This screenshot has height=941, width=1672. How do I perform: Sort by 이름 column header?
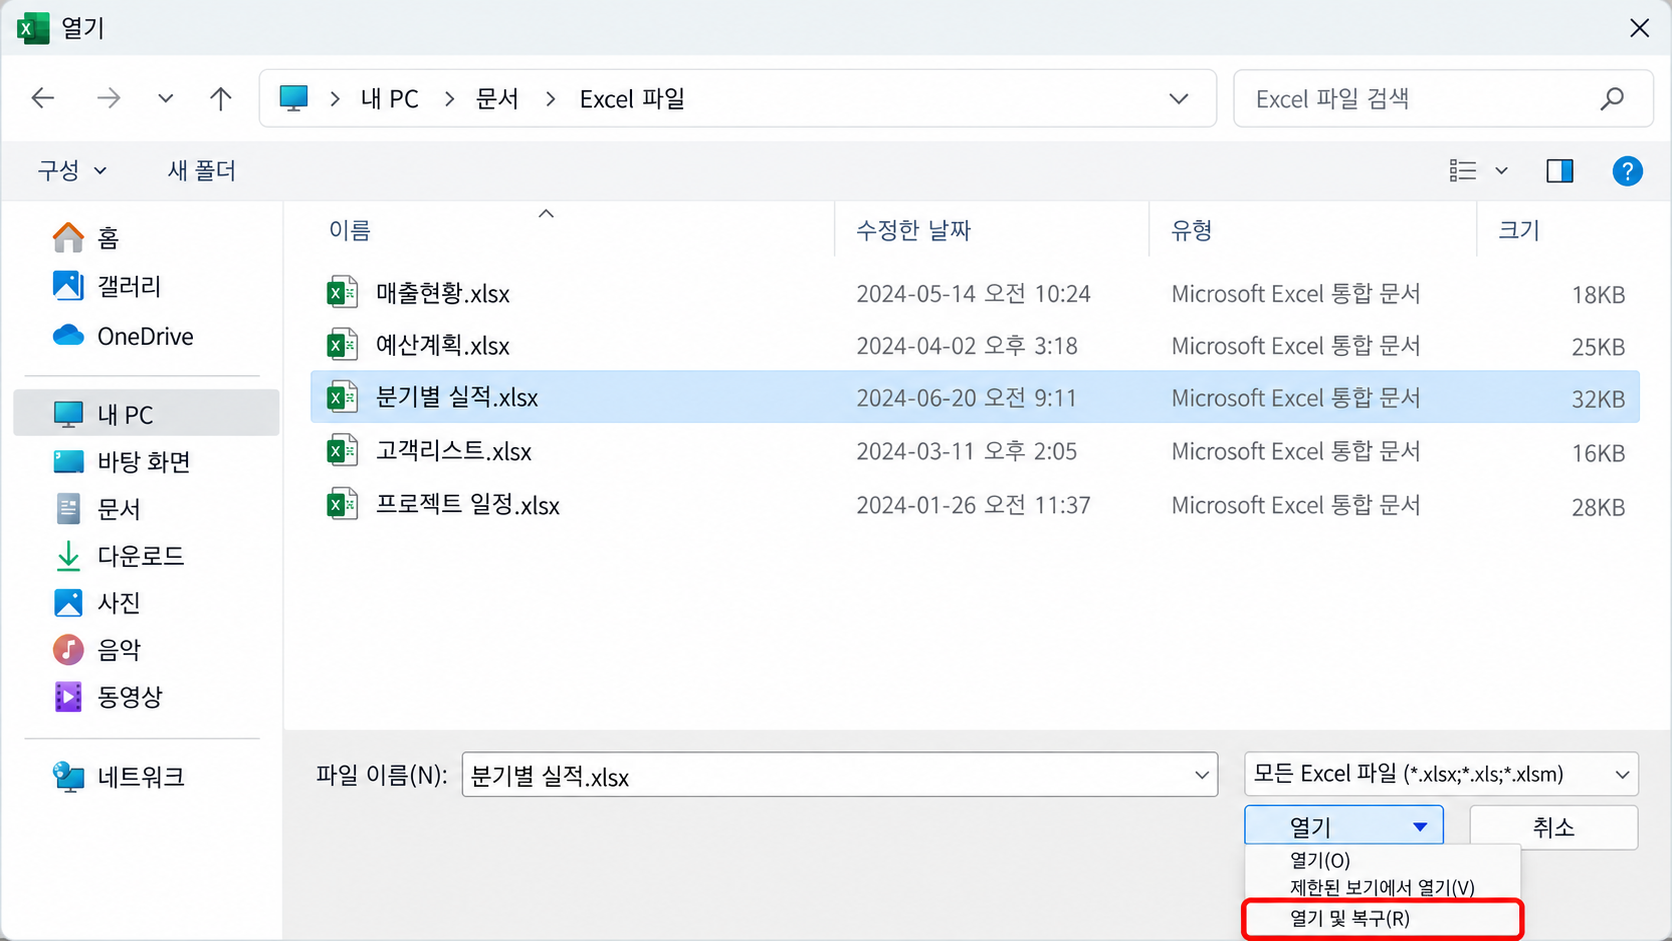(350, 231)
